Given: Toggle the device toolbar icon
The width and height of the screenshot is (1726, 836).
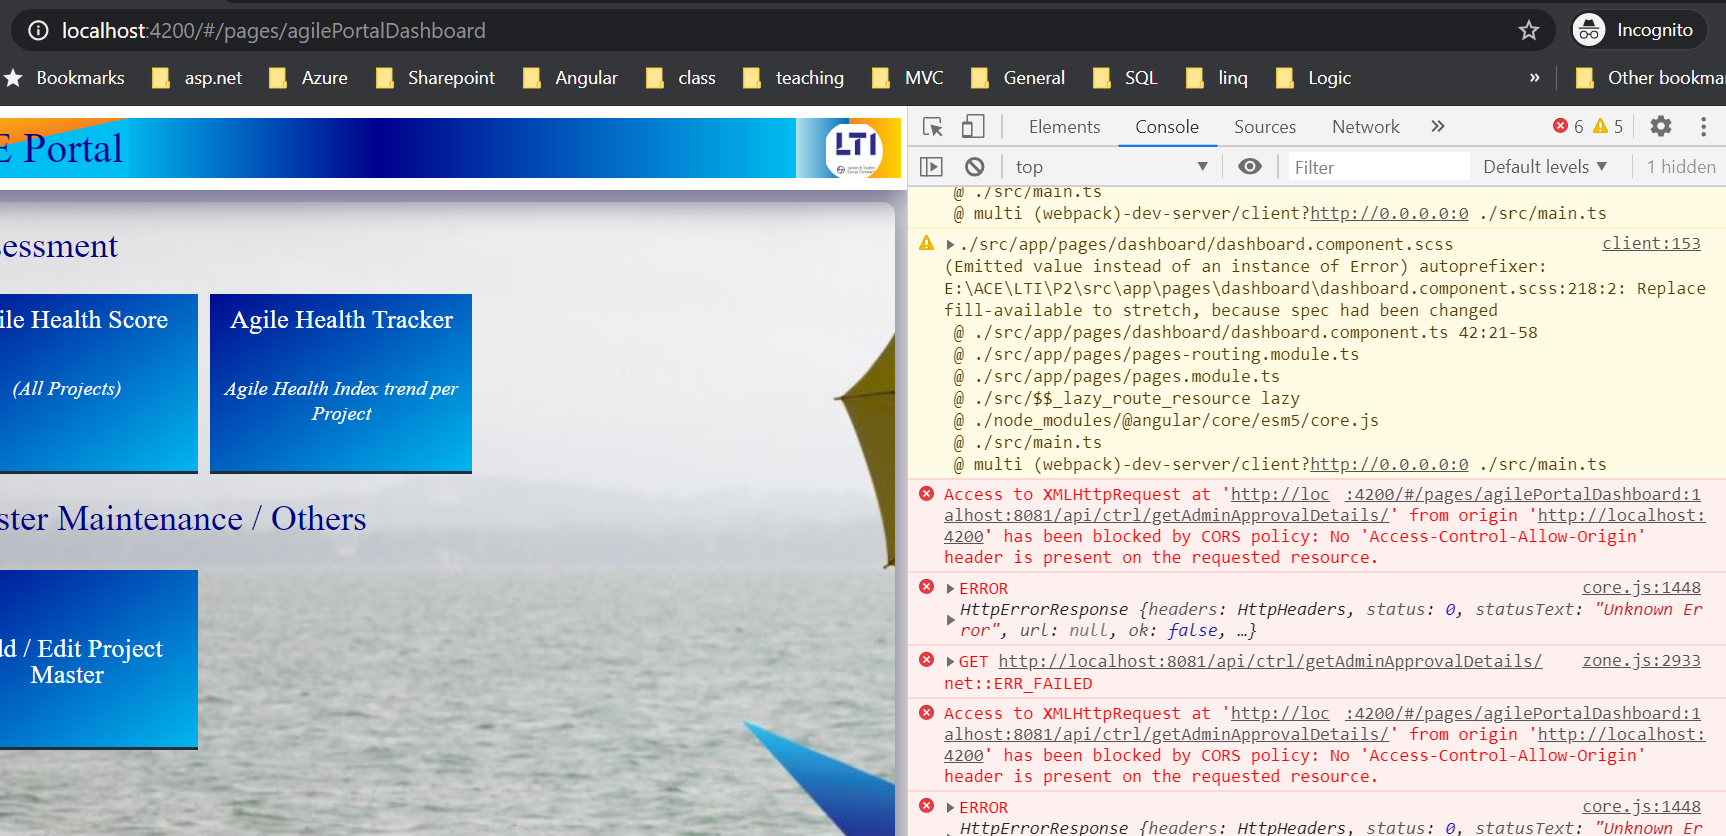Looking at the screenshot, I should point(973,127).
